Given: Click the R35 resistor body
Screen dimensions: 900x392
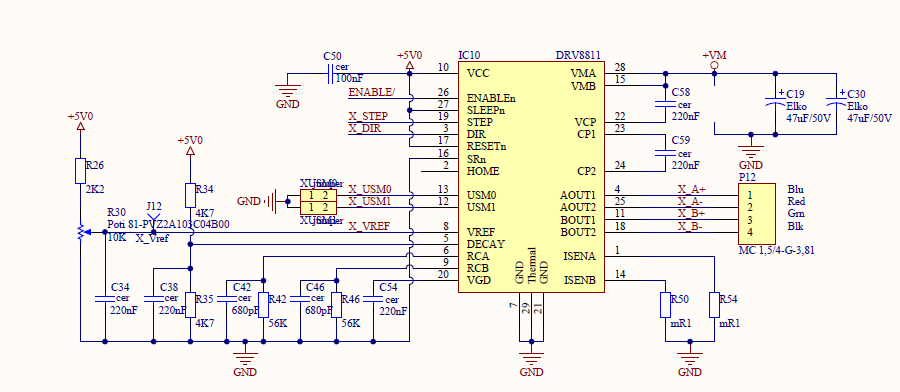Looking at the screenshot, I should click(191, 305).
